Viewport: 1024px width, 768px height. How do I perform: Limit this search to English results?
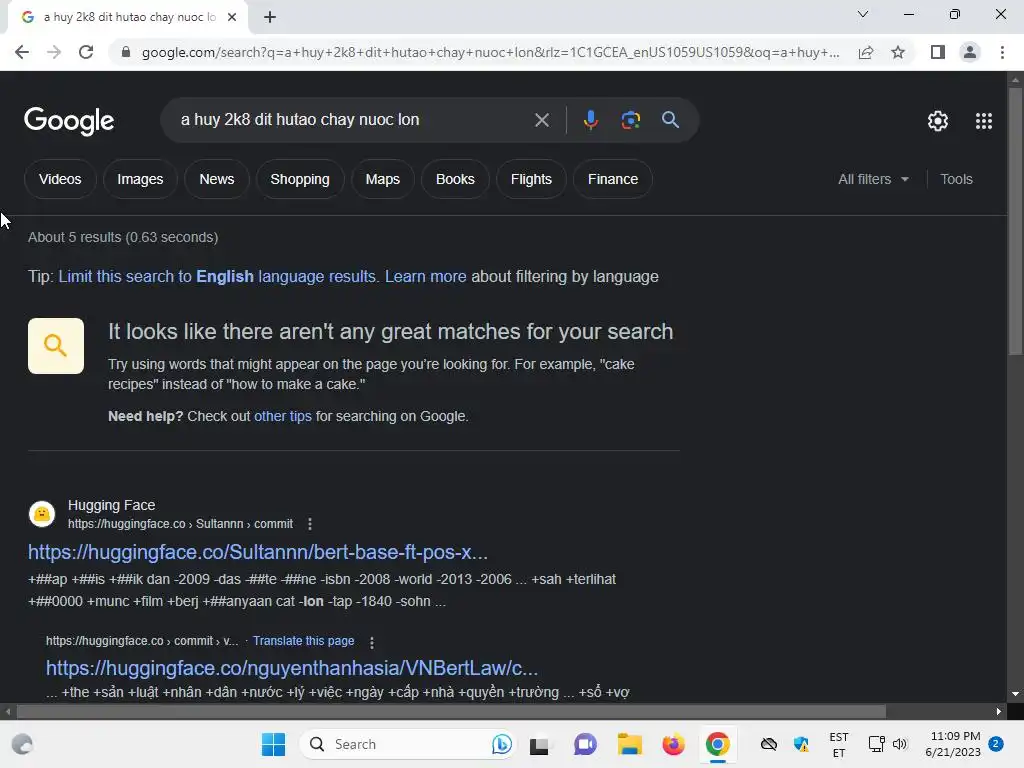tap(217, 276)
